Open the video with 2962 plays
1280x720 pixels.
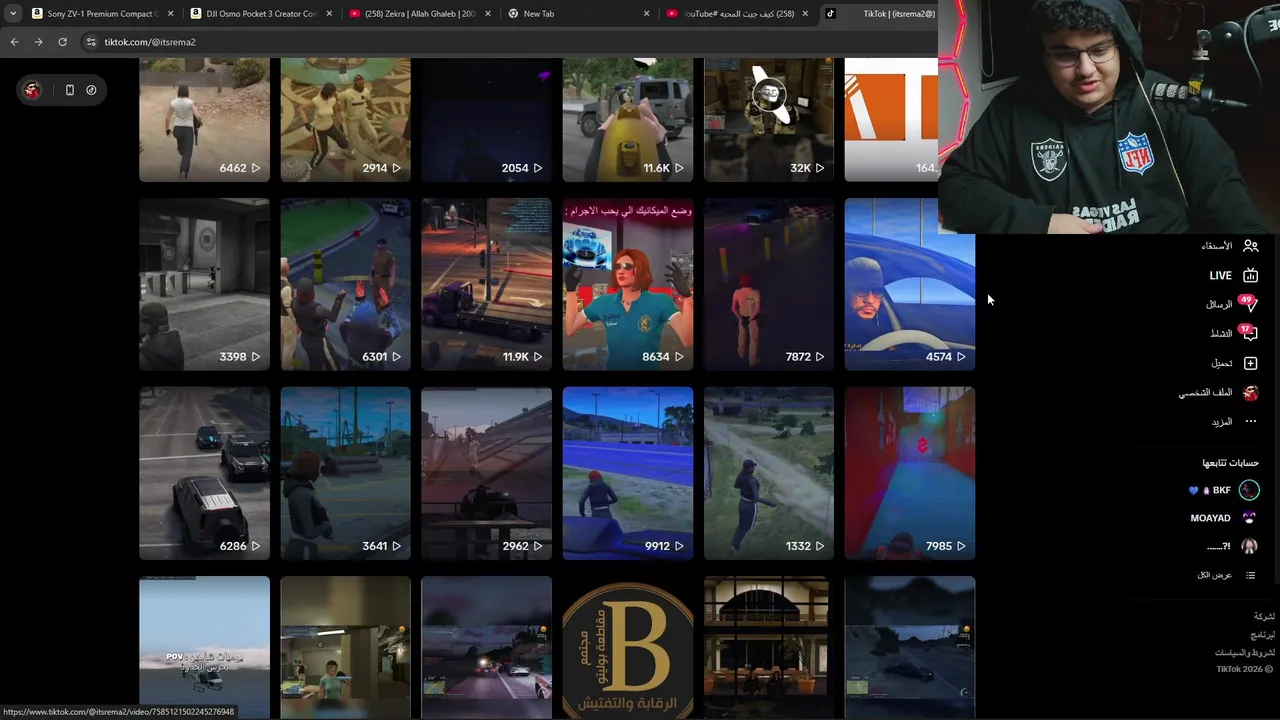pyautogui.click(x=486, y=473)
